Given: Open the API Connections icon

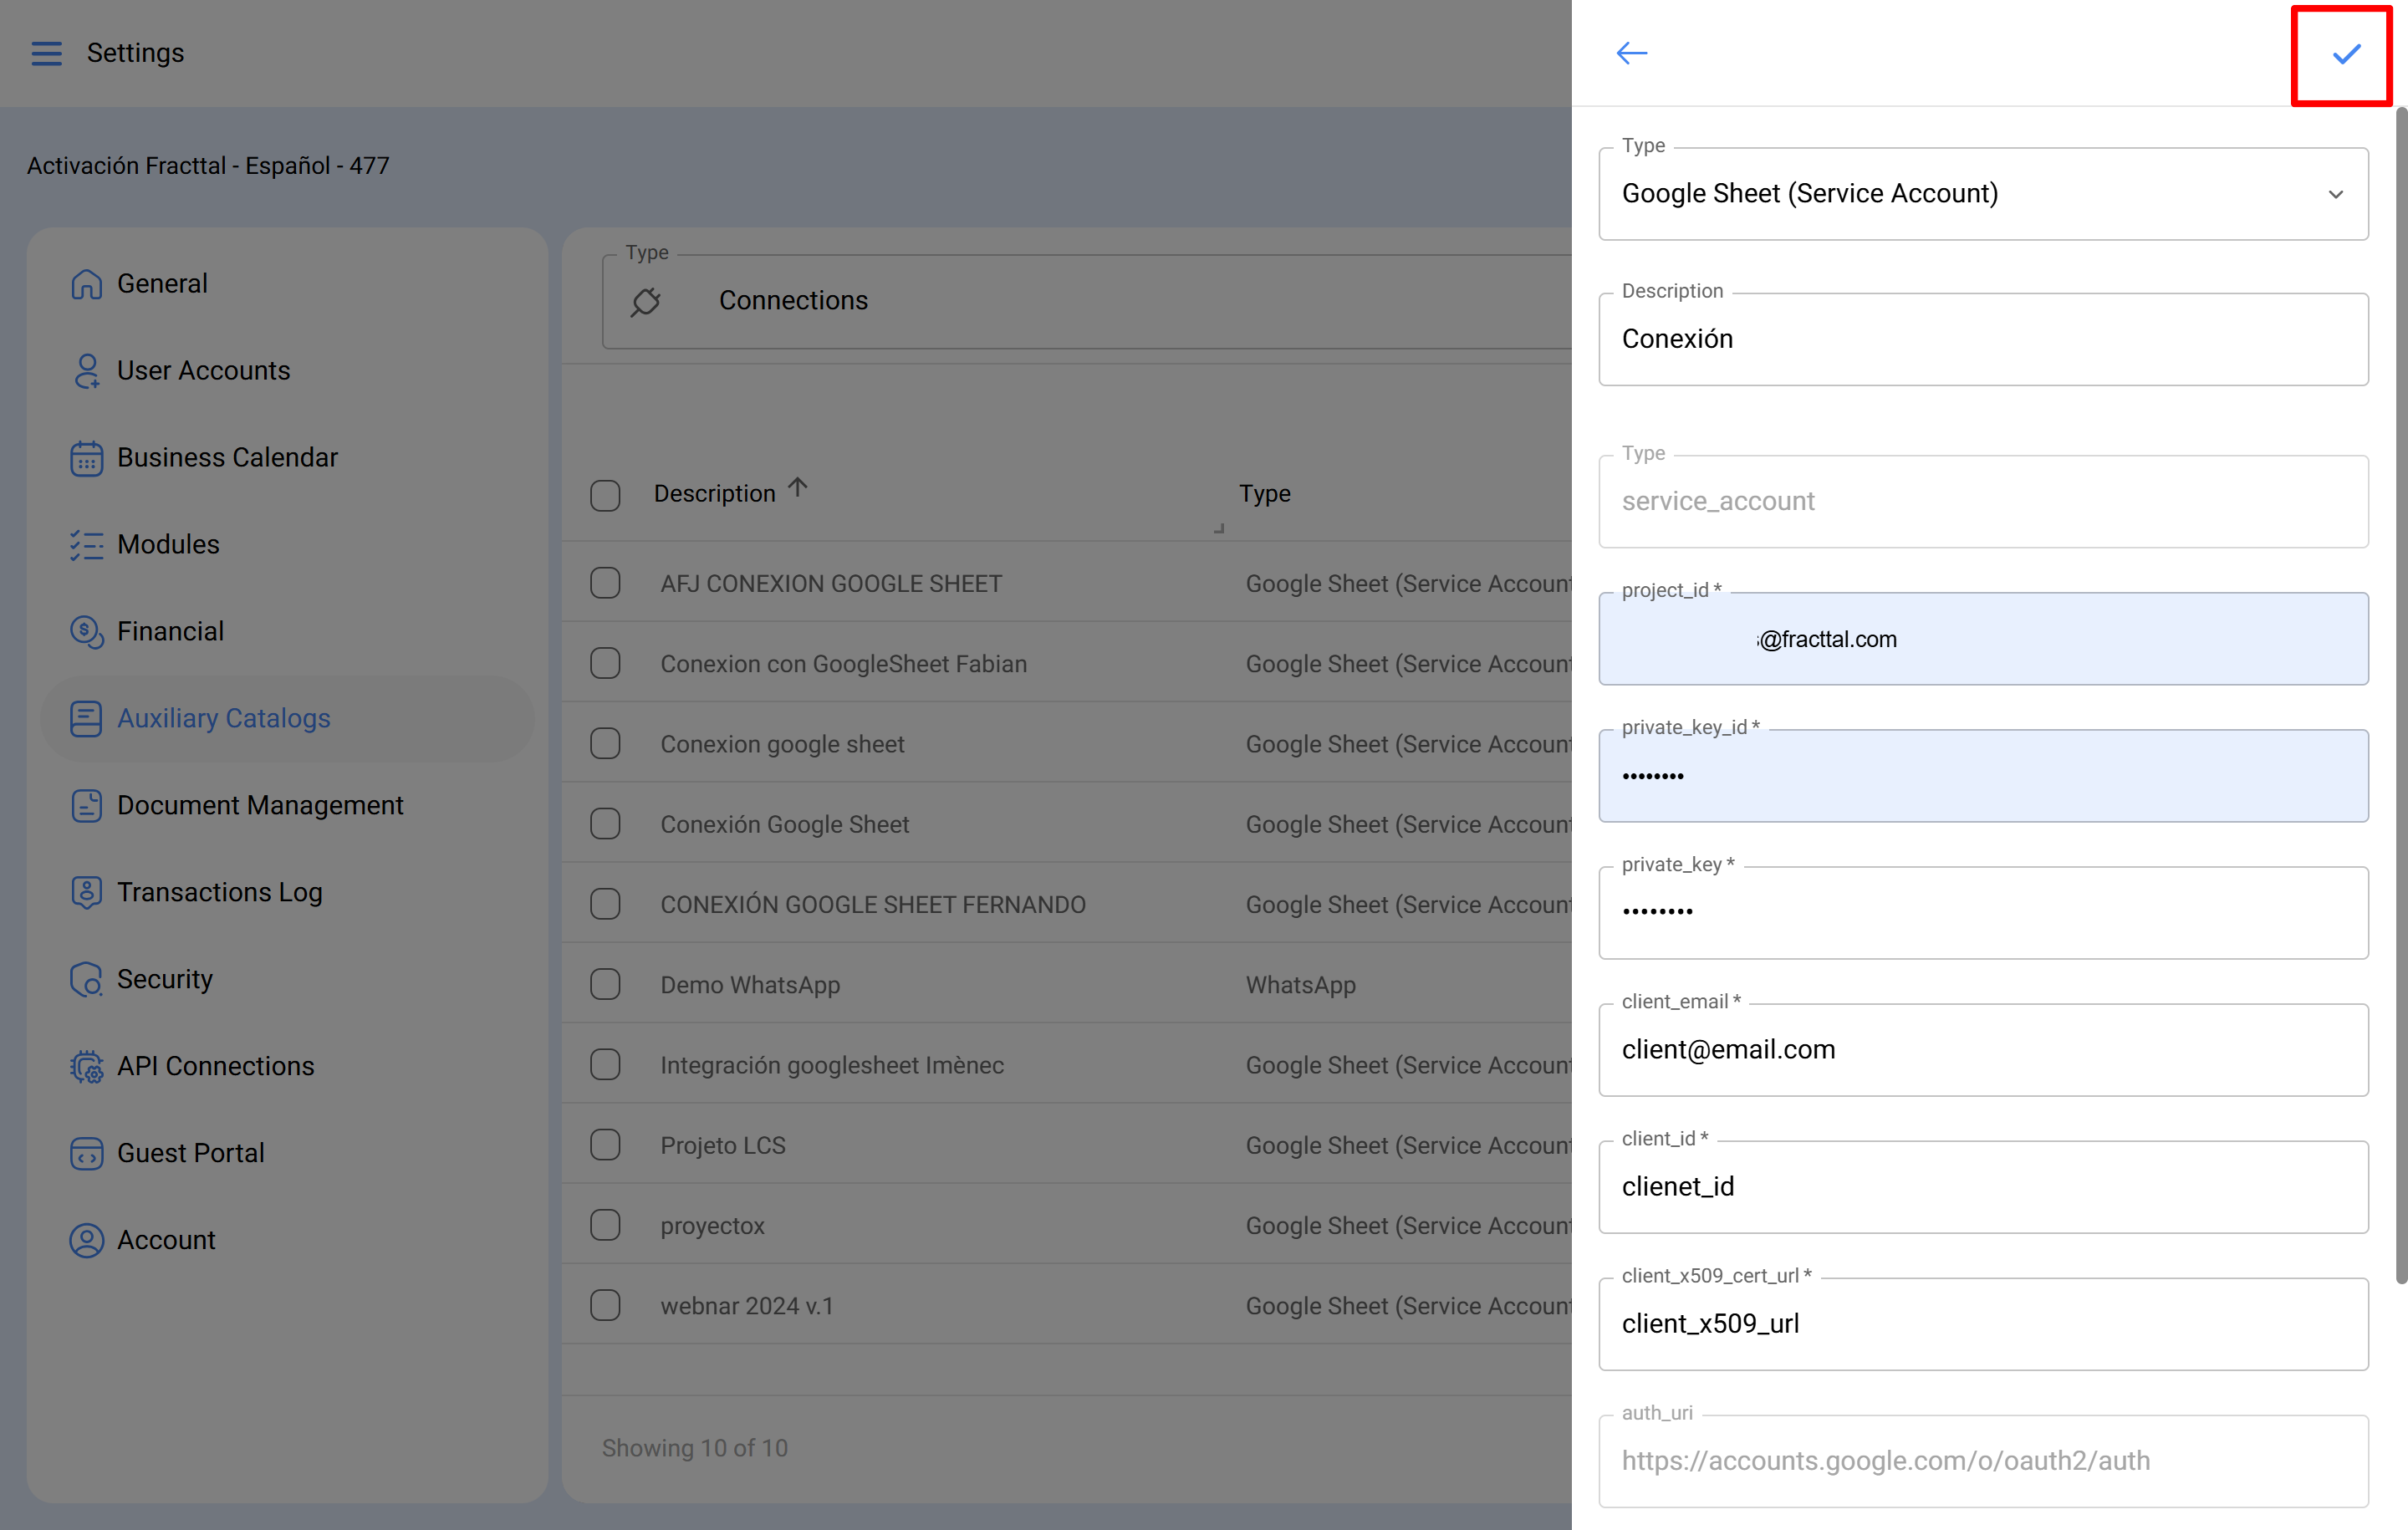Looking at the screenshot, I should tap(86, 1066).
